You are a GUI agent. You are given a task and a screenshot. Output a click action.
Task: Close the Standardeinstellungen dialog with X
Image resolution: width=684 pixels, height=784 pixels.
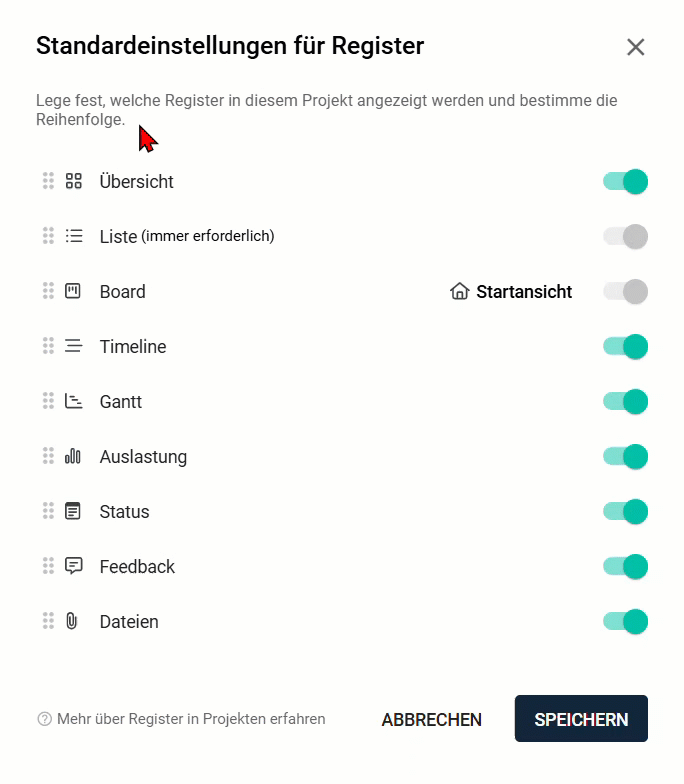pos(635,47)
